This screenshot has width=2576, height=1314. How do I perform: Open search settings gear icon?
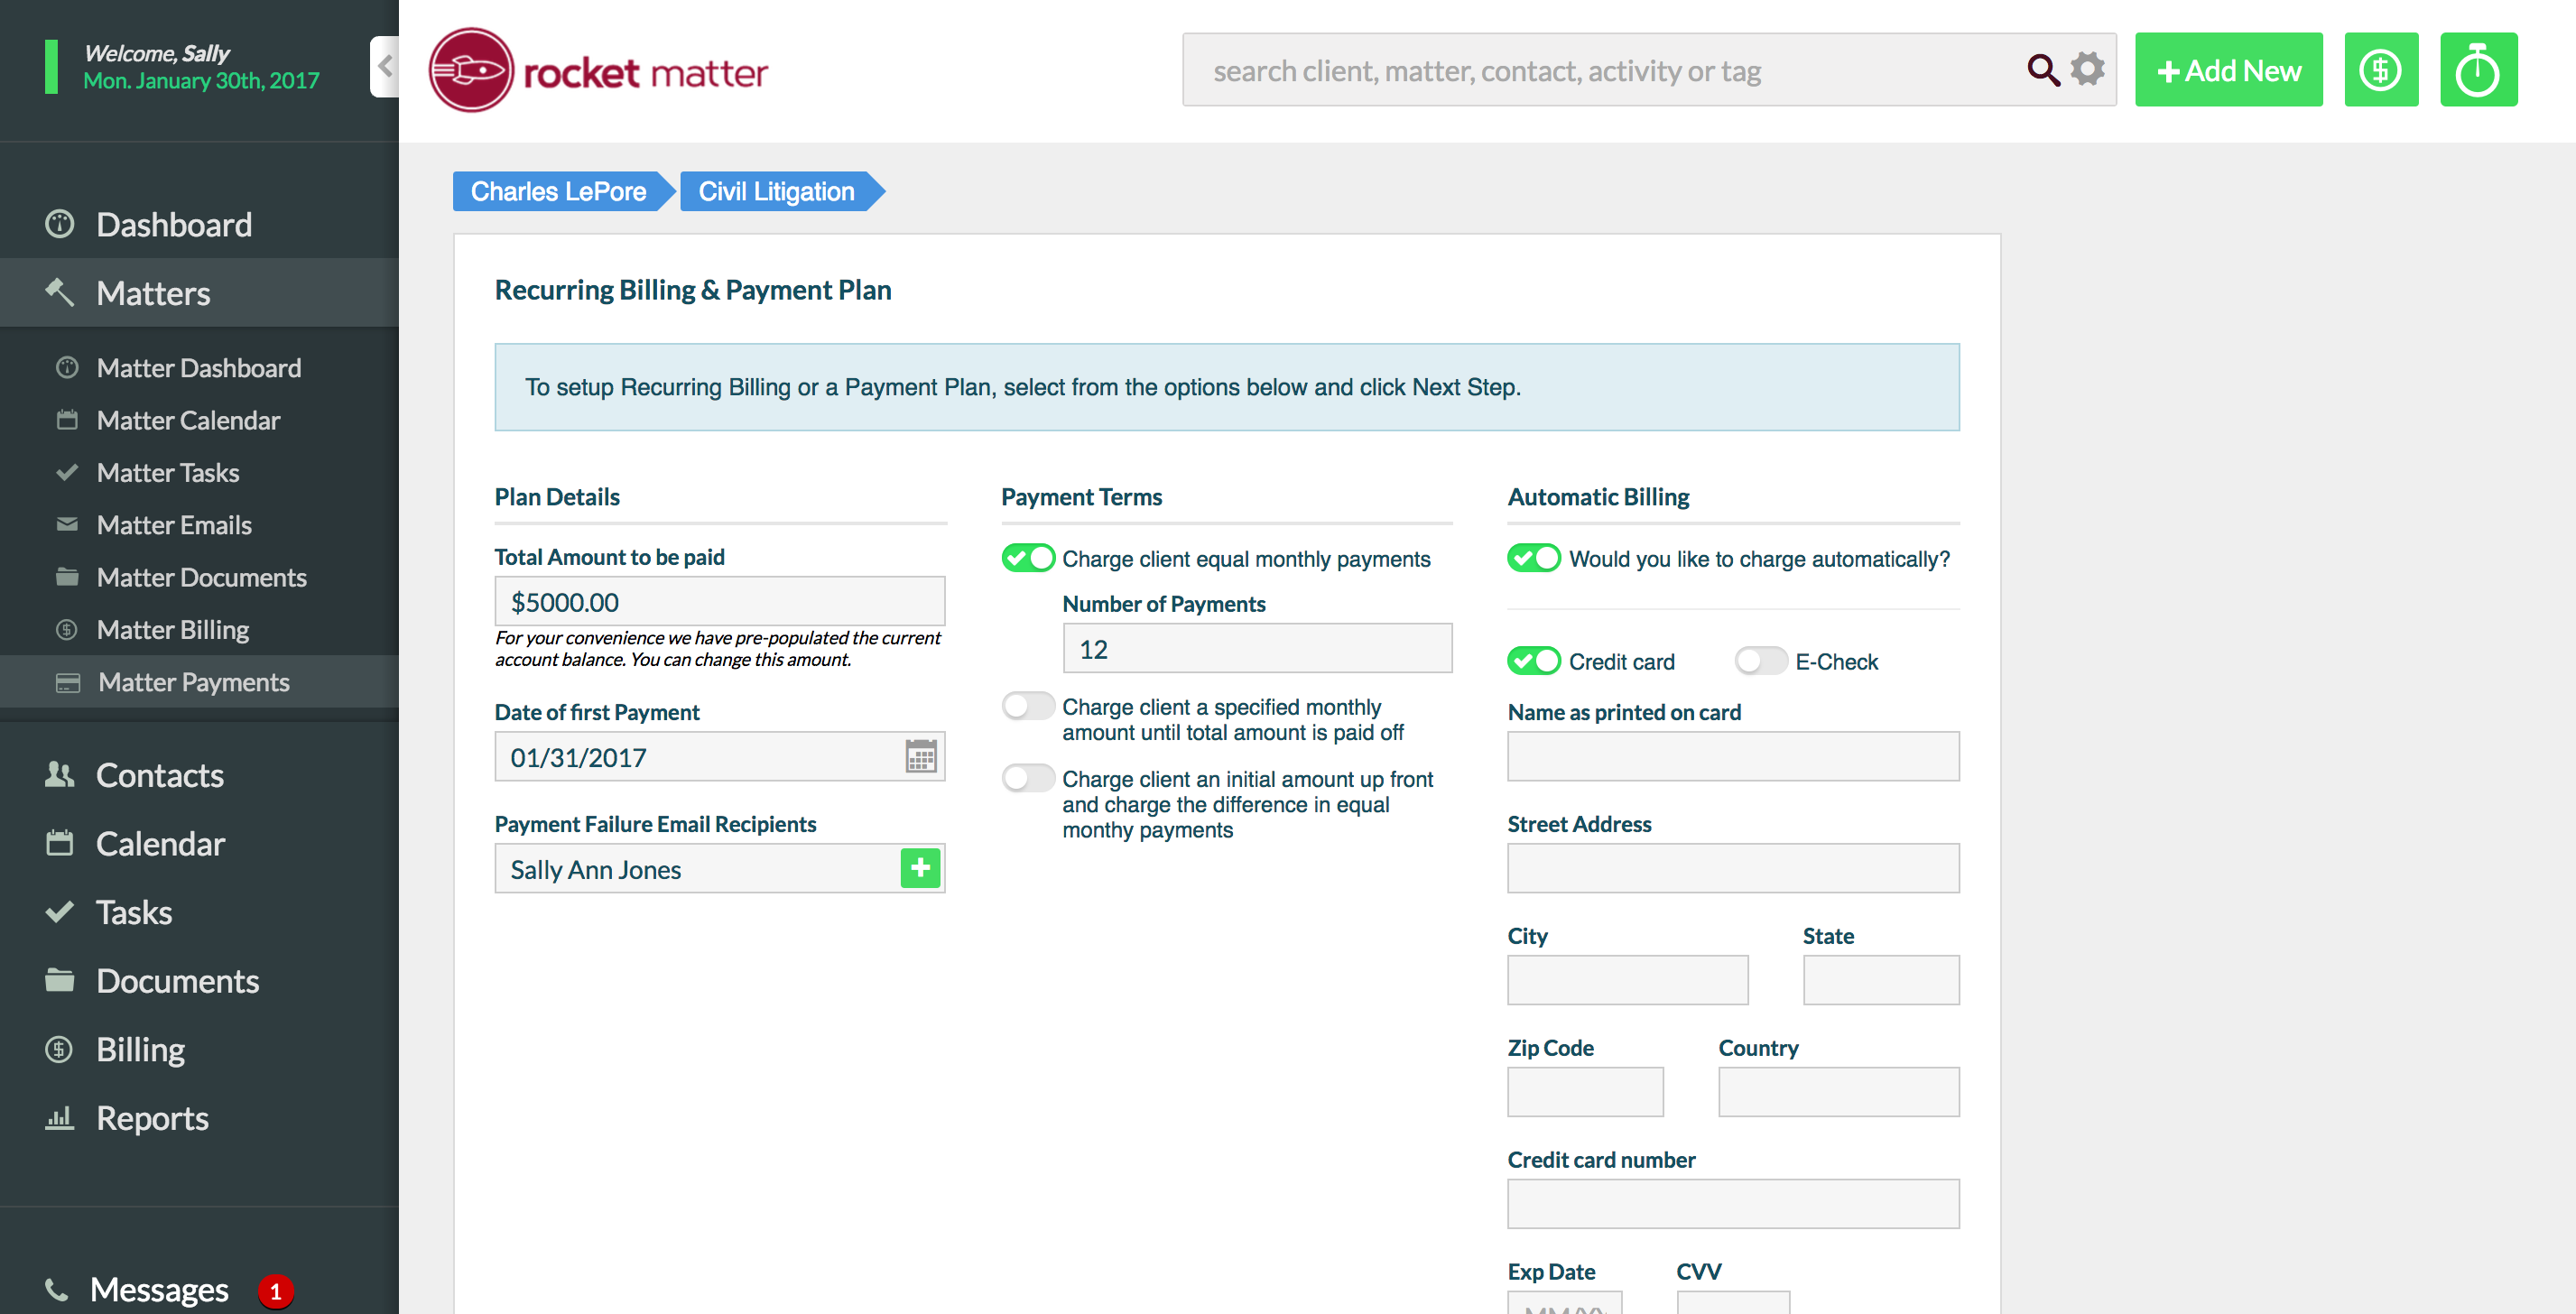(x=2087, y=70)
